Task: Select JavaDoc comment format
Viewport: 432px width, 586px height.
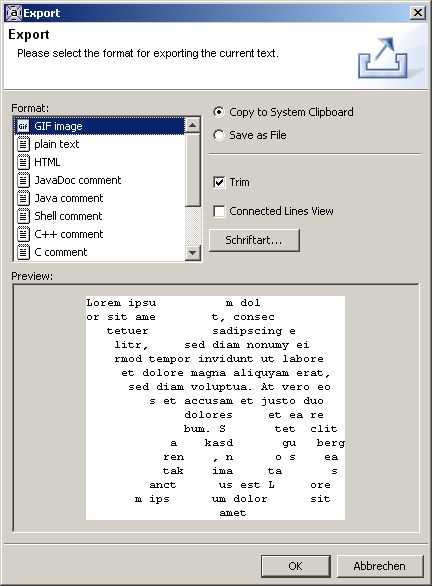Action: 99,180
